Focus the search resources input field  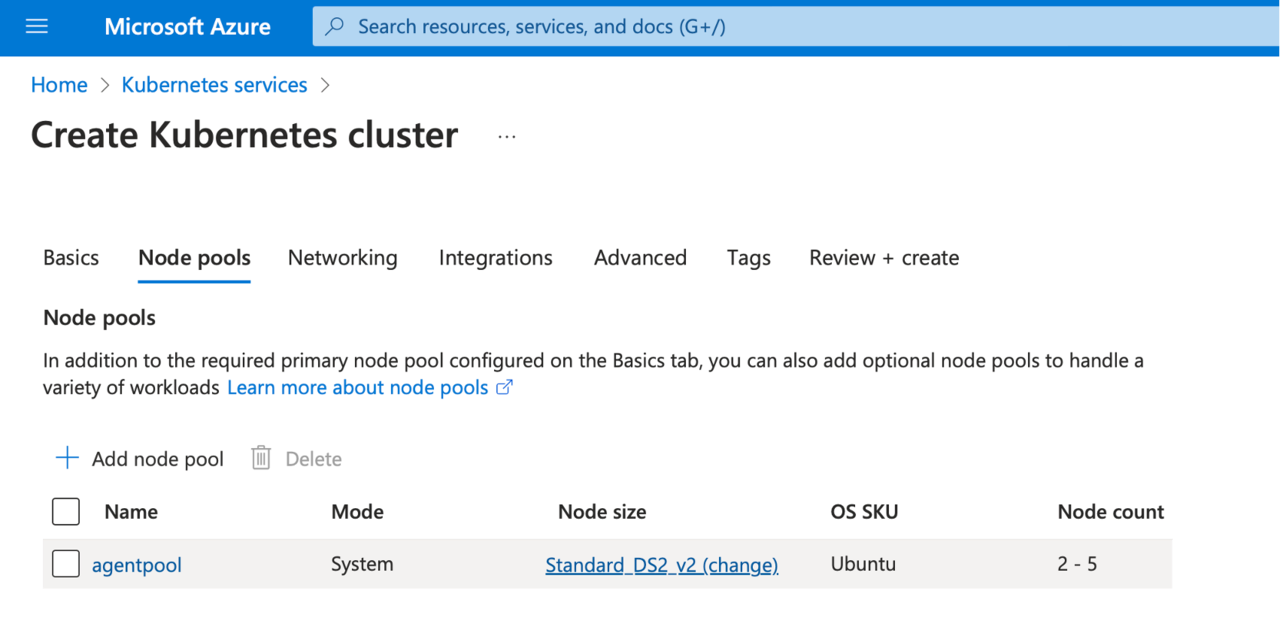point(700,27)
